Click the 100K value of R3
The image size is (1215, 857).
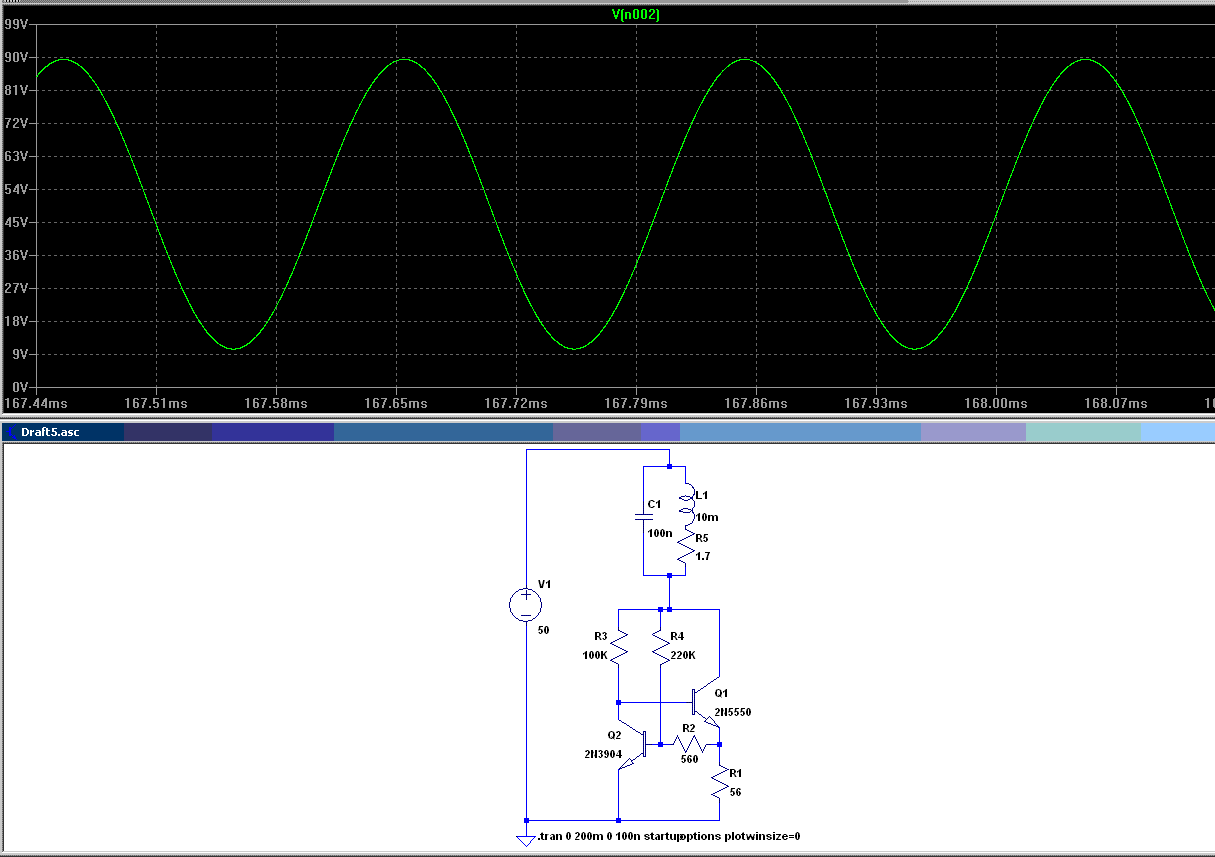pyautogui.click(x=594, y=656)
